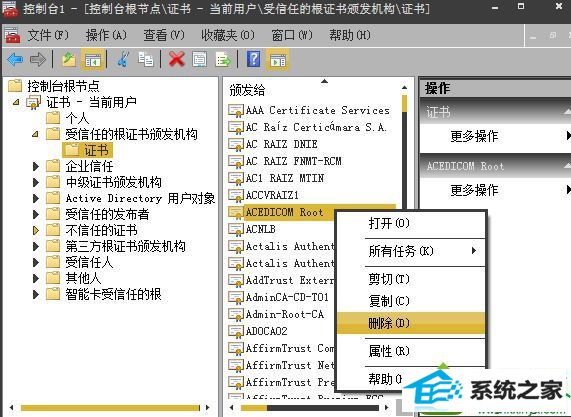Click the Copy icon in the toolbar
Screen dimensions: 571x417
coord(146,59)
